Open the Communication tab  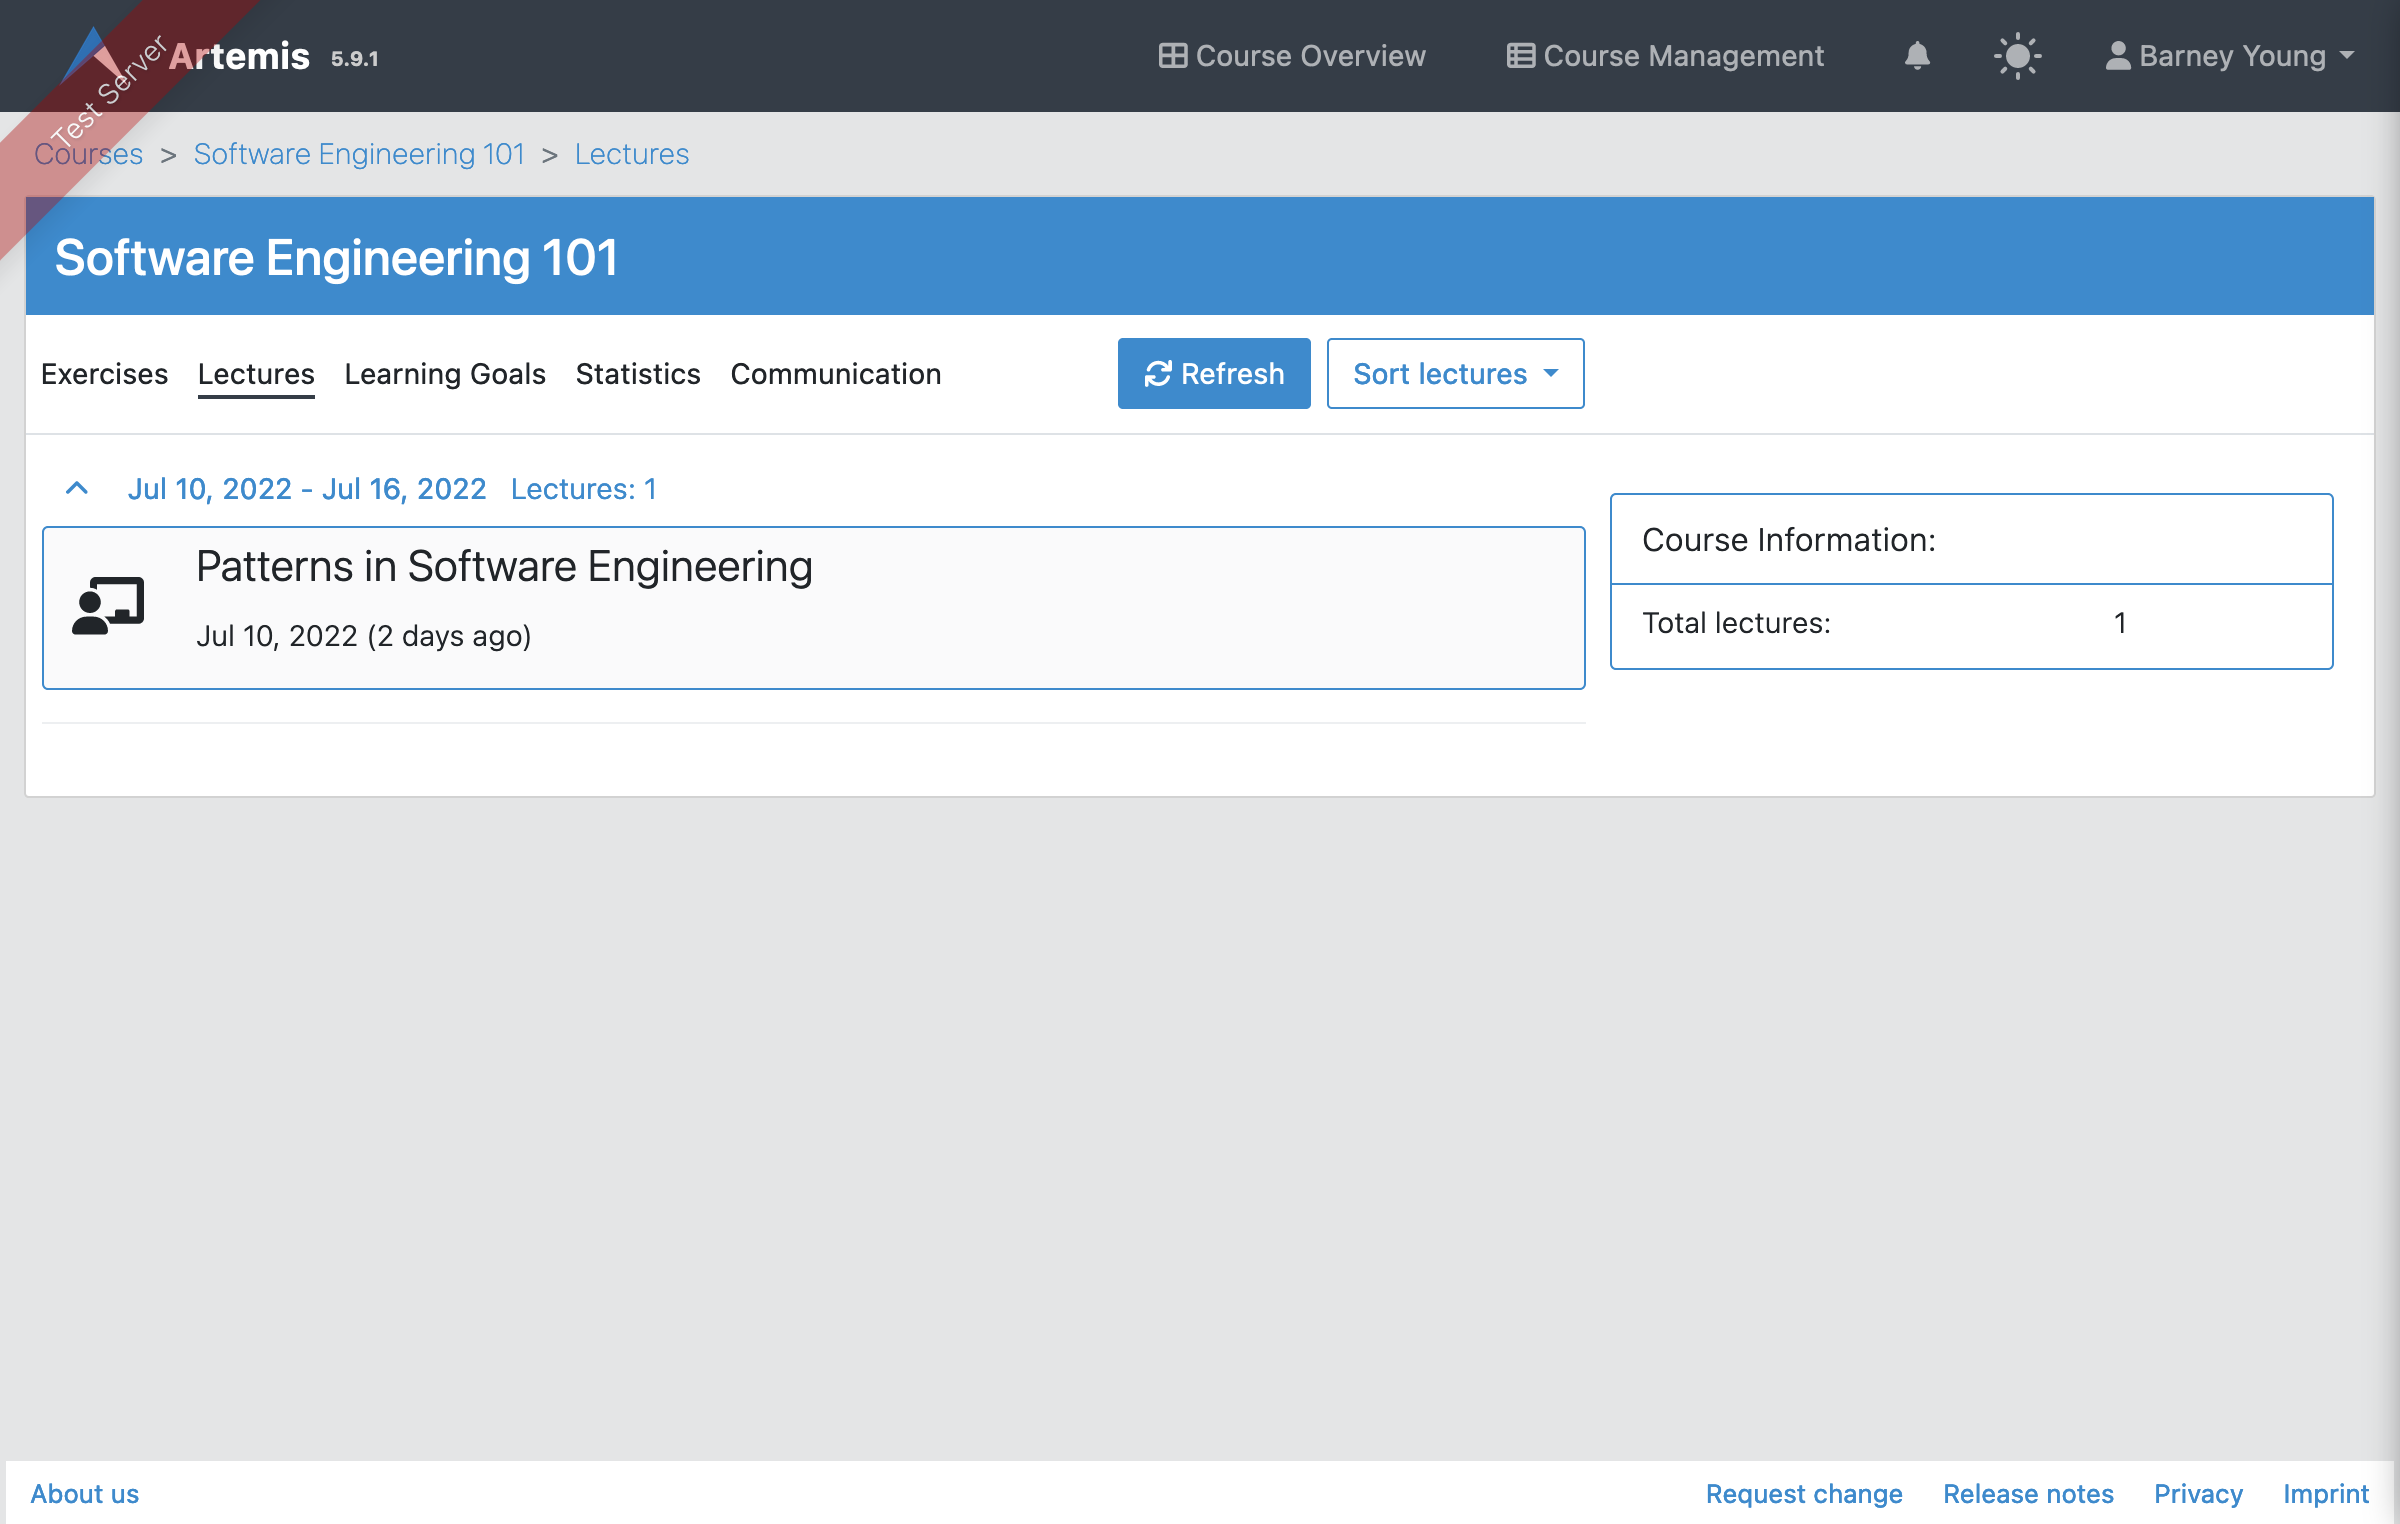[836, 373]
